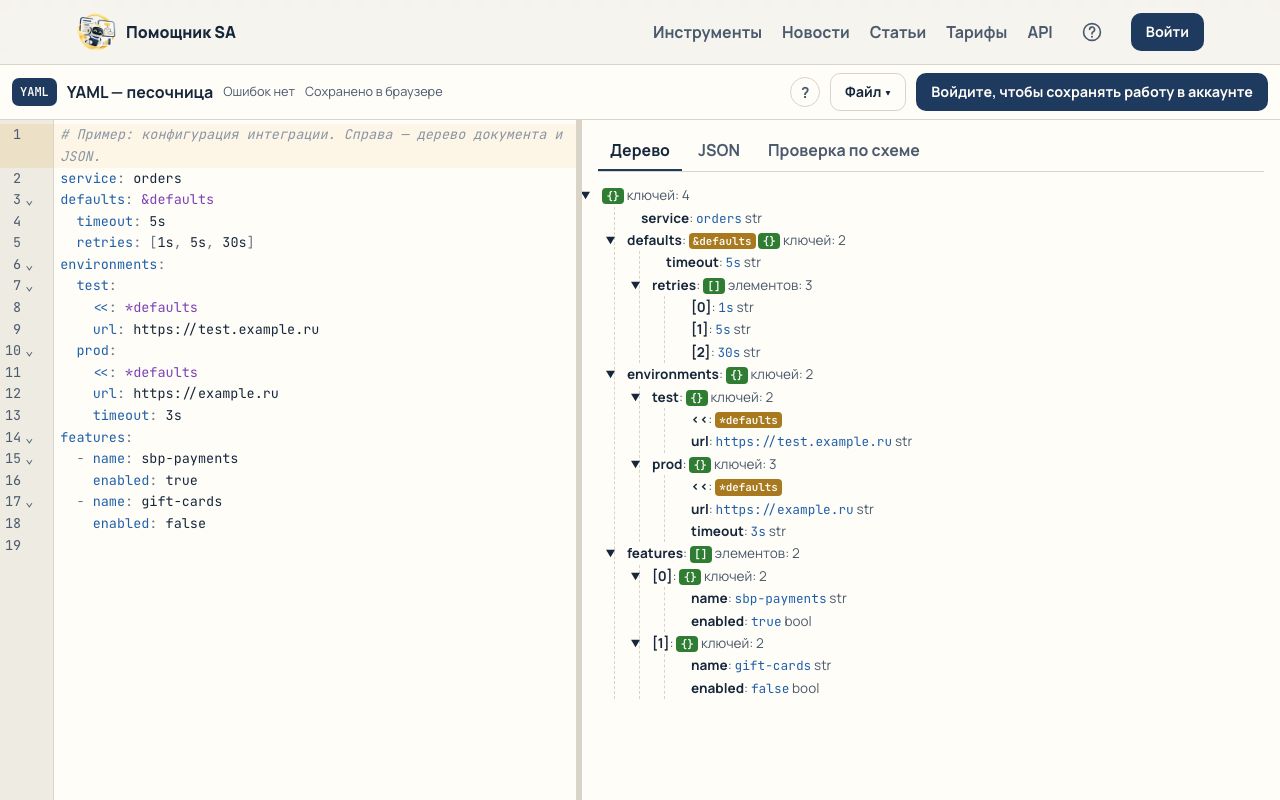Open the sandbox help question-mark button
The height and width of the screenshot is (800, 1280).
[x=805, y=92]
